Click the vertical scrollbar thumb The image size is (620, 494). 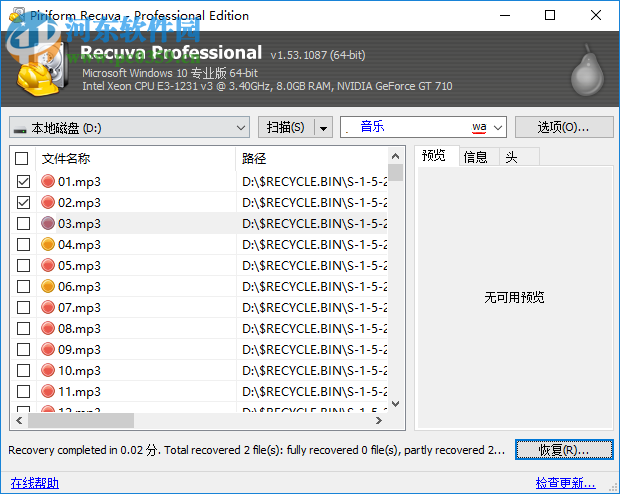point(395,172)
